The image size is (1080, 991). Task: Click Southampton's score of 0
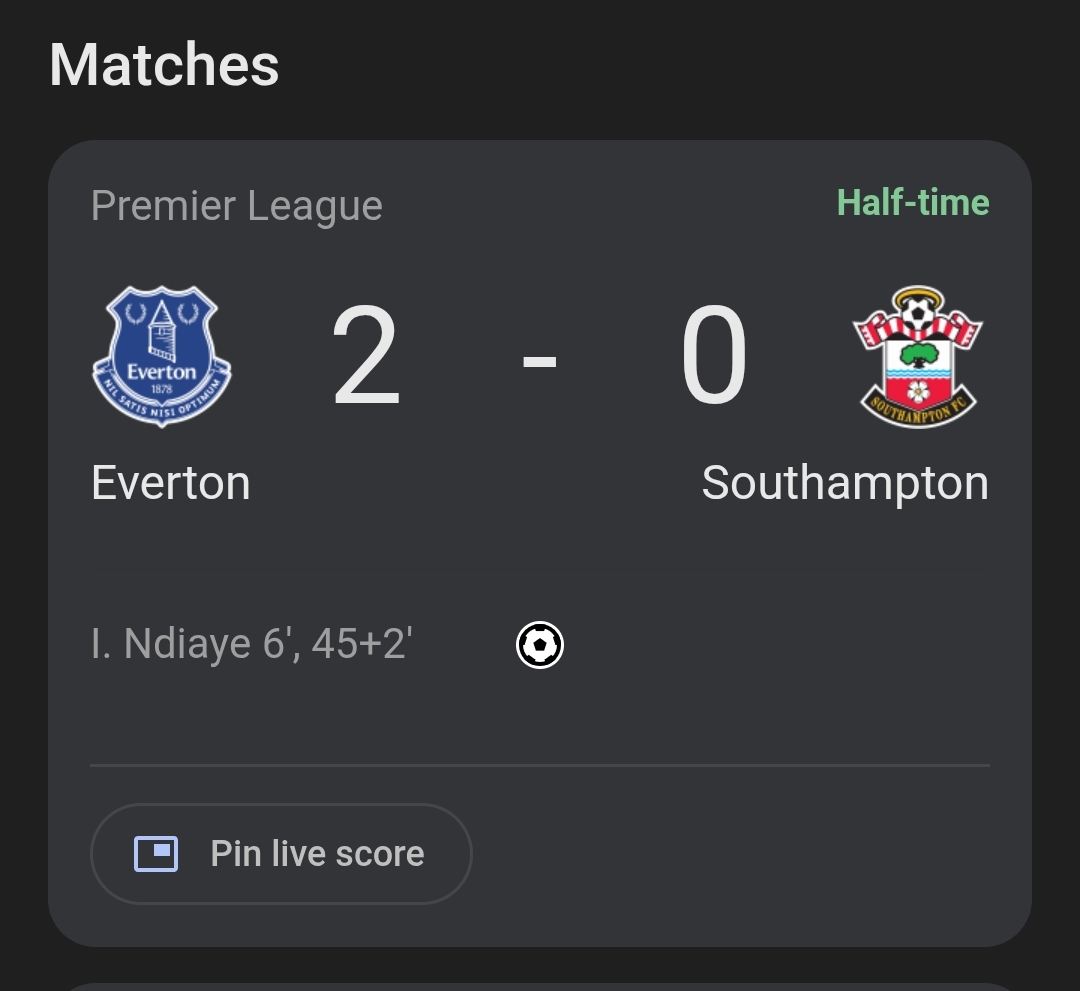point(714,356)
